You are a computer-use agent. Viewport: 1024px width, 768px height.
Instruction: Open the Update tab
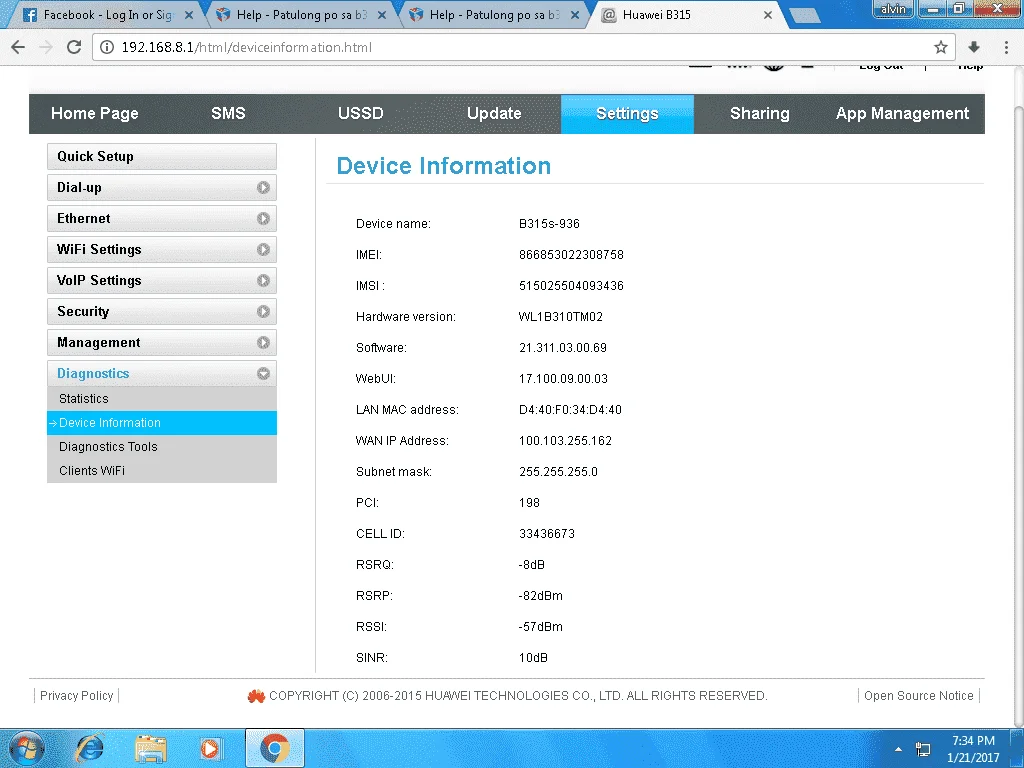494,114
